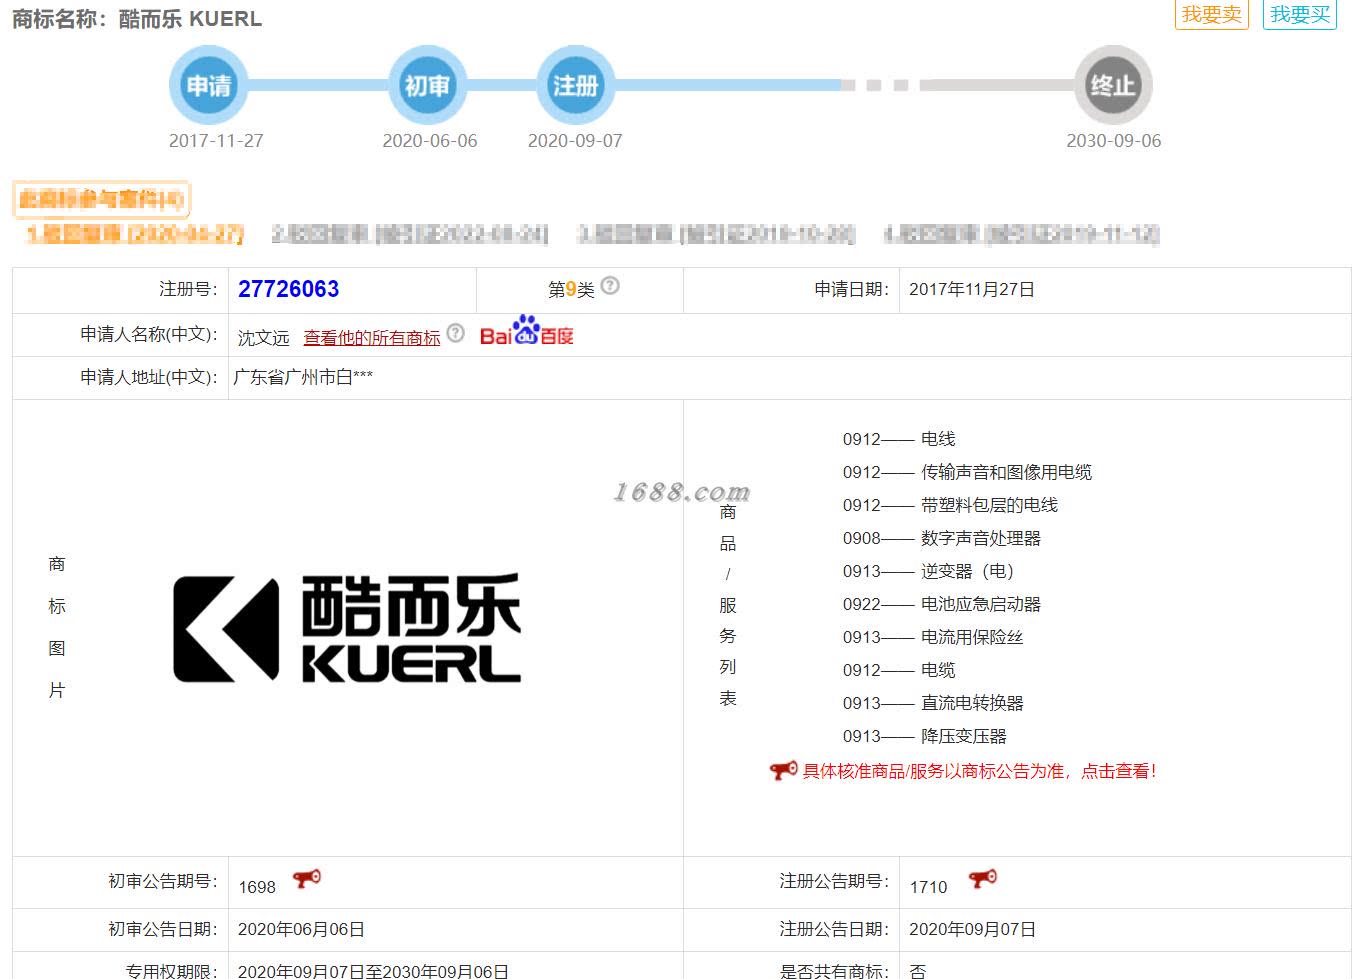The width and height of the screenshot is (1363, 979).
Task: Select the goods item 电流用保险丝
Action: 933,637
